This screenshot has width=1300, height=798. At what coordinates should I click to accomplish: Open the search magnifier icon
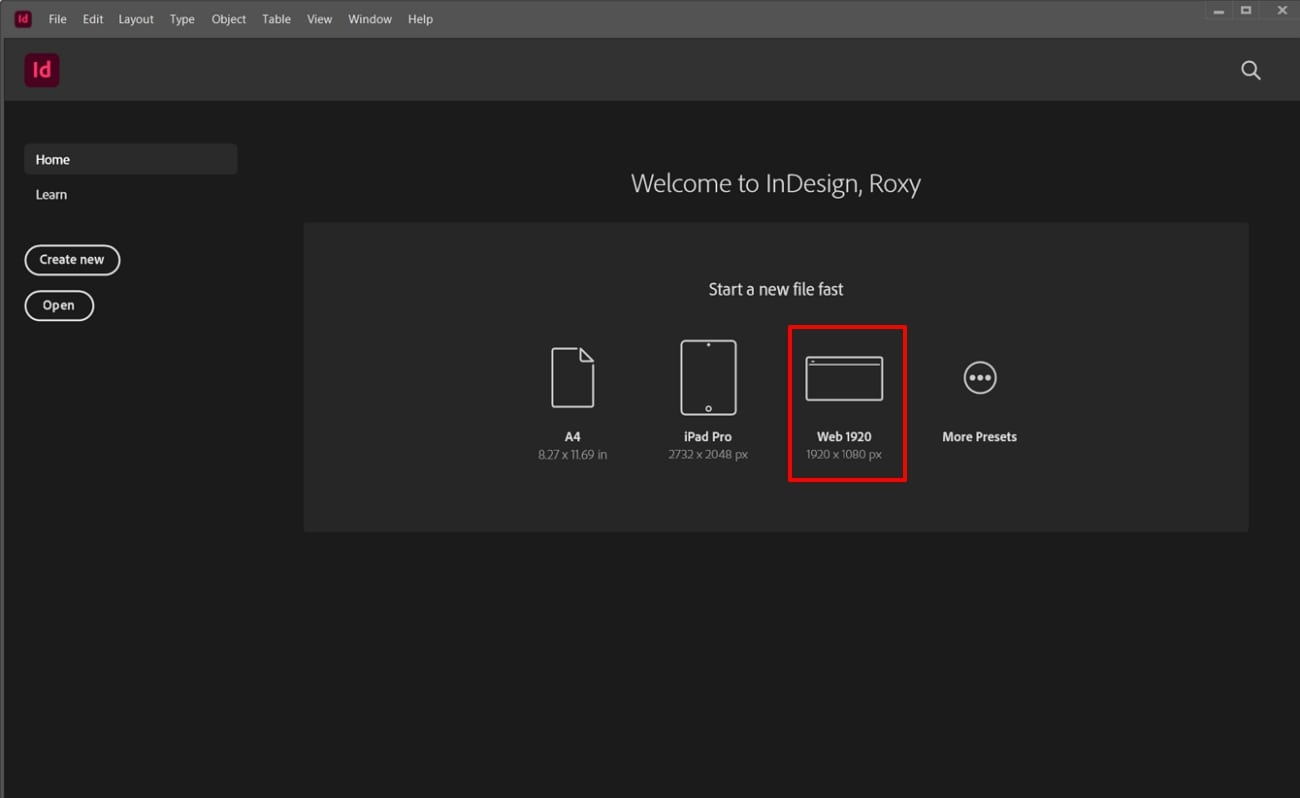click(1251, 70)
